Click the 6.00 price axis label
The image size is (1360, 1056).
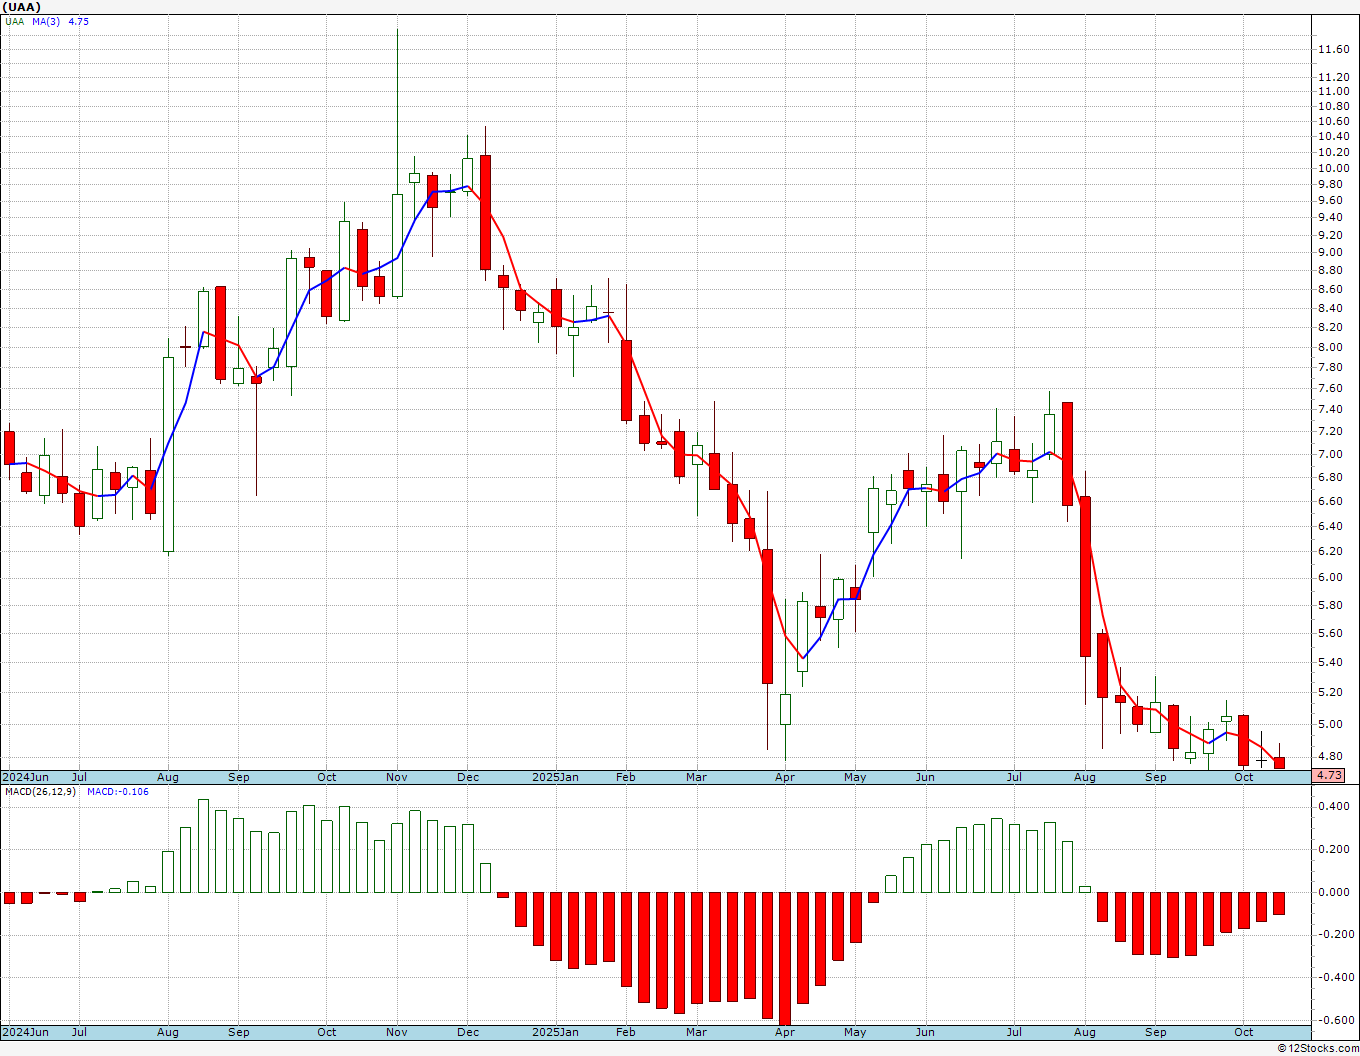[x=1330, y=577]
